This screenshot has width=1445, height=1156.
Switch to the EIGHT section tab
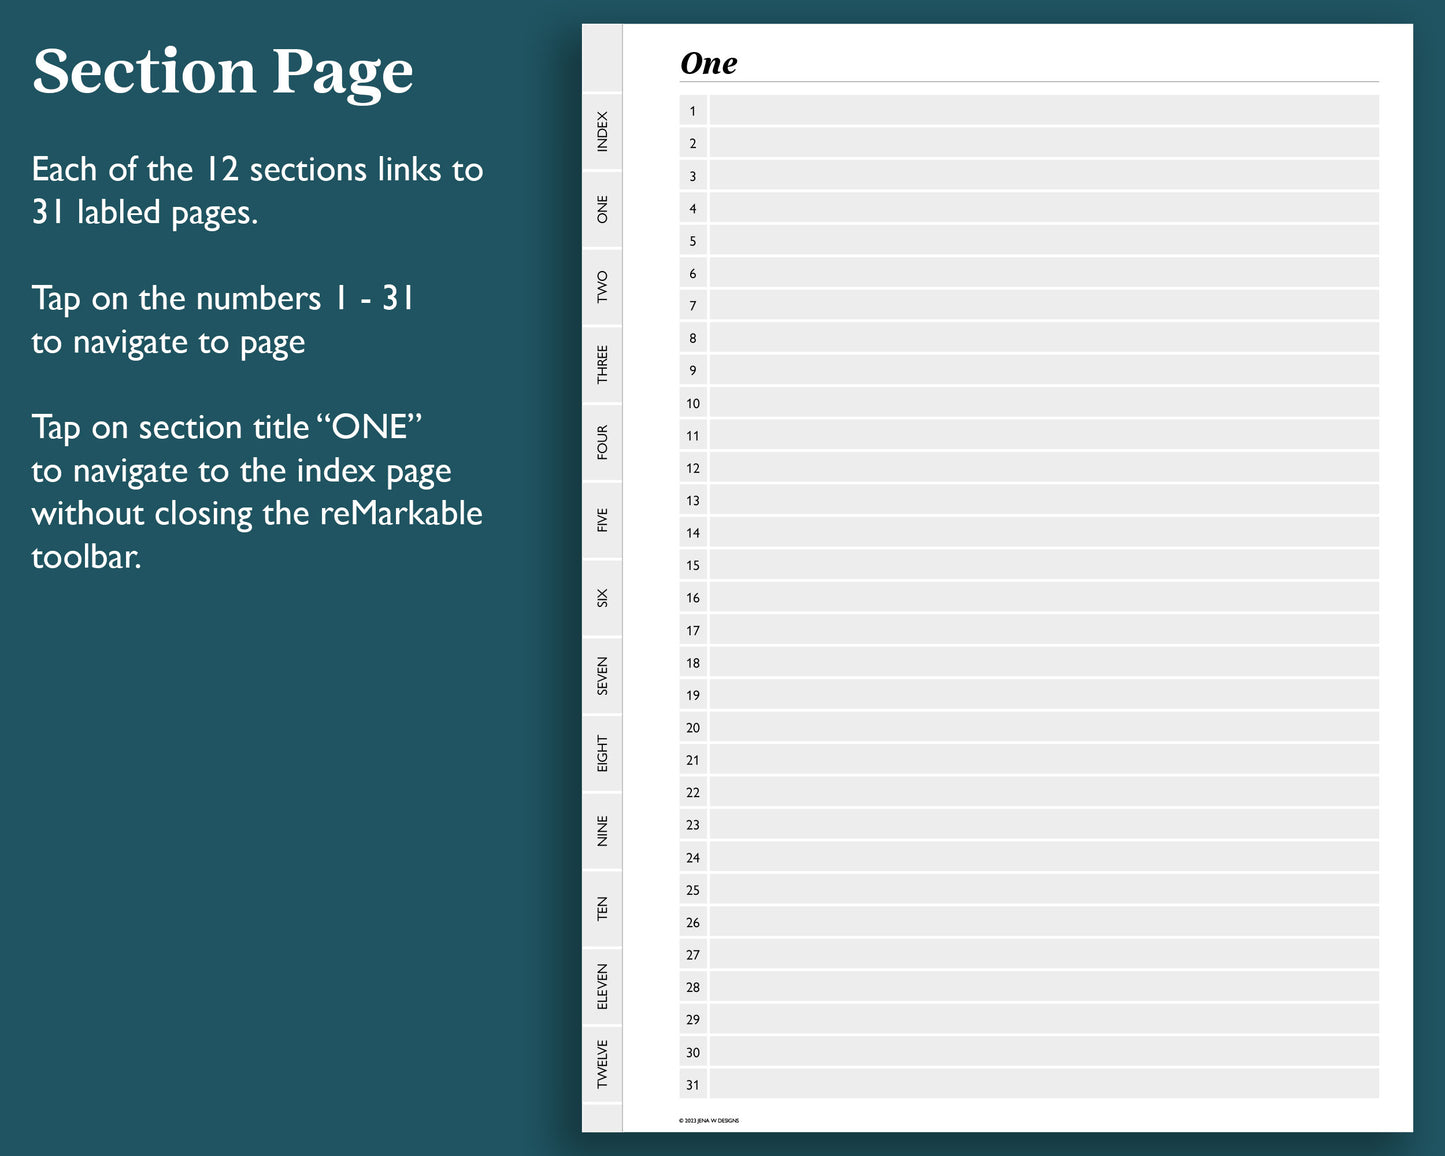click(602, 754)
